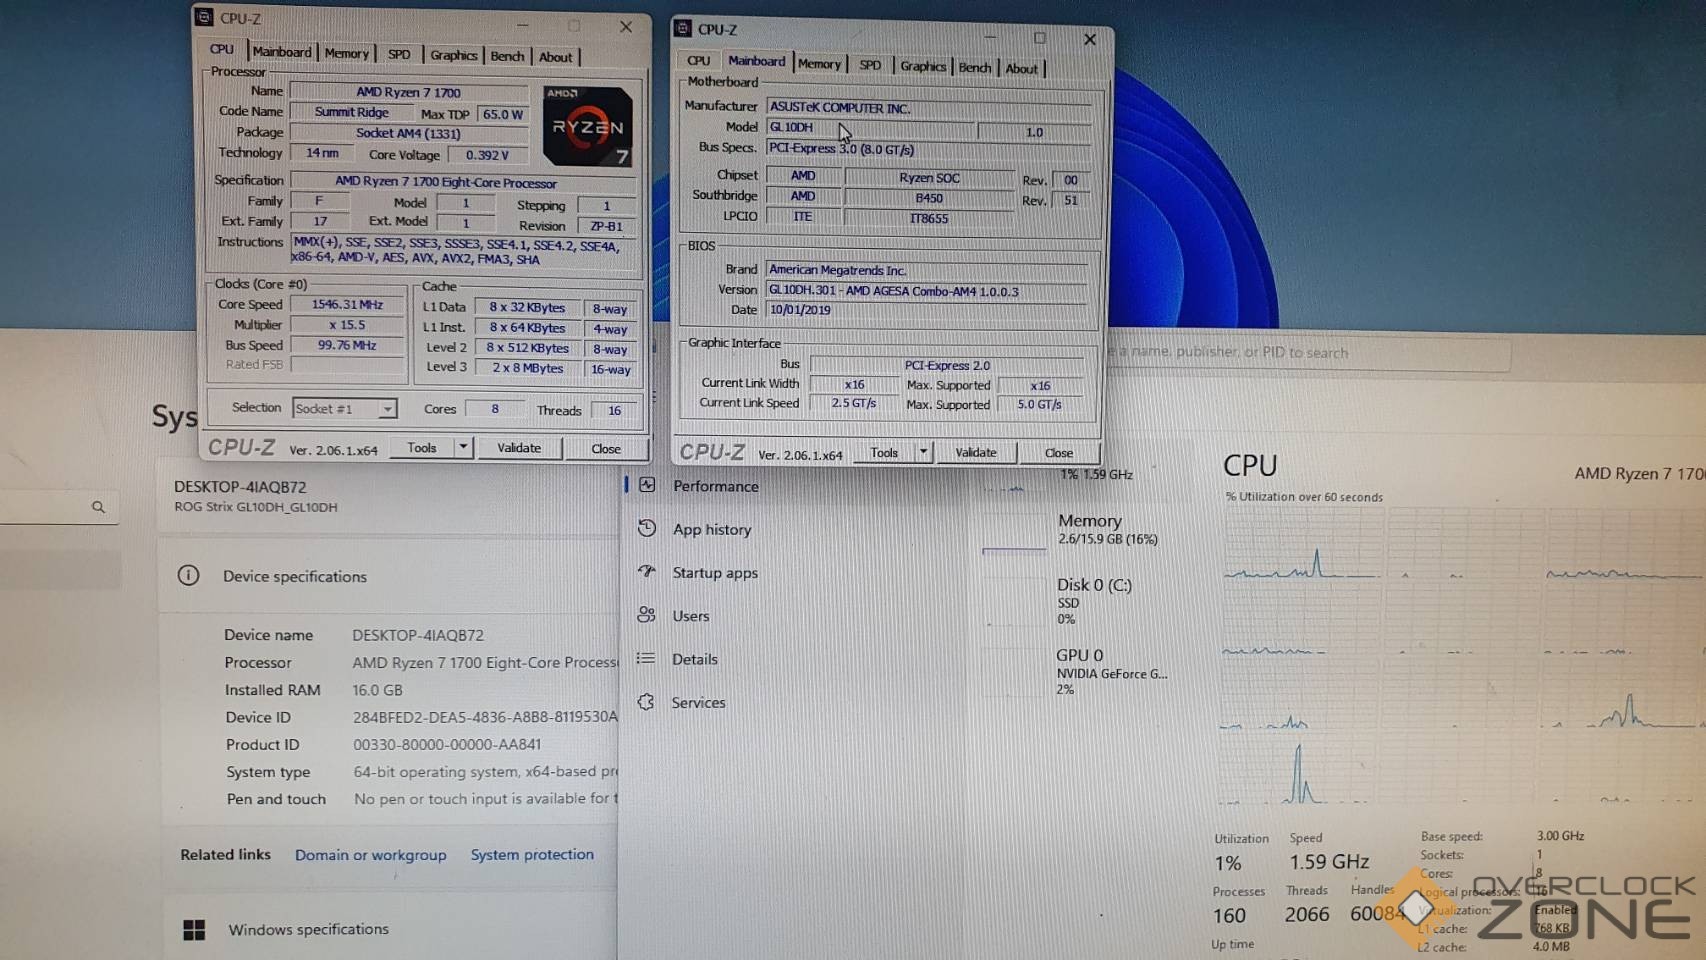Click Tools button in CPU-Z mainboard window
Image resolution: width=1706 pixels, height=960 pixels.
[884, 452]
